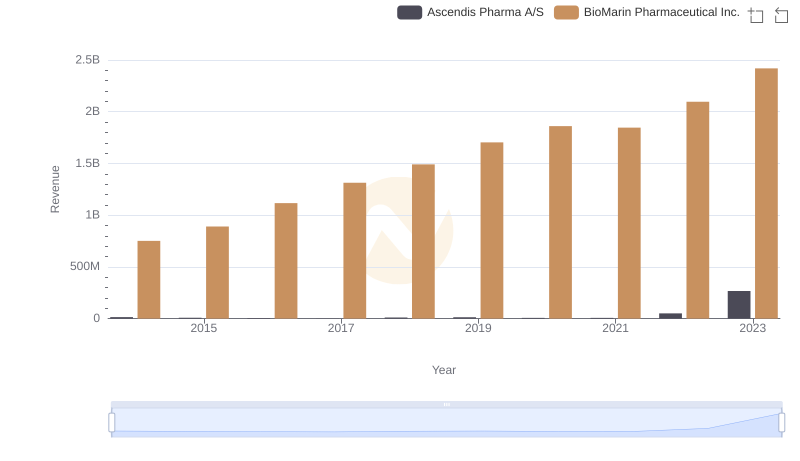Screen dimensions: 800x461
Task: Click the right handle of the range slider
Action: click(781, 422)
